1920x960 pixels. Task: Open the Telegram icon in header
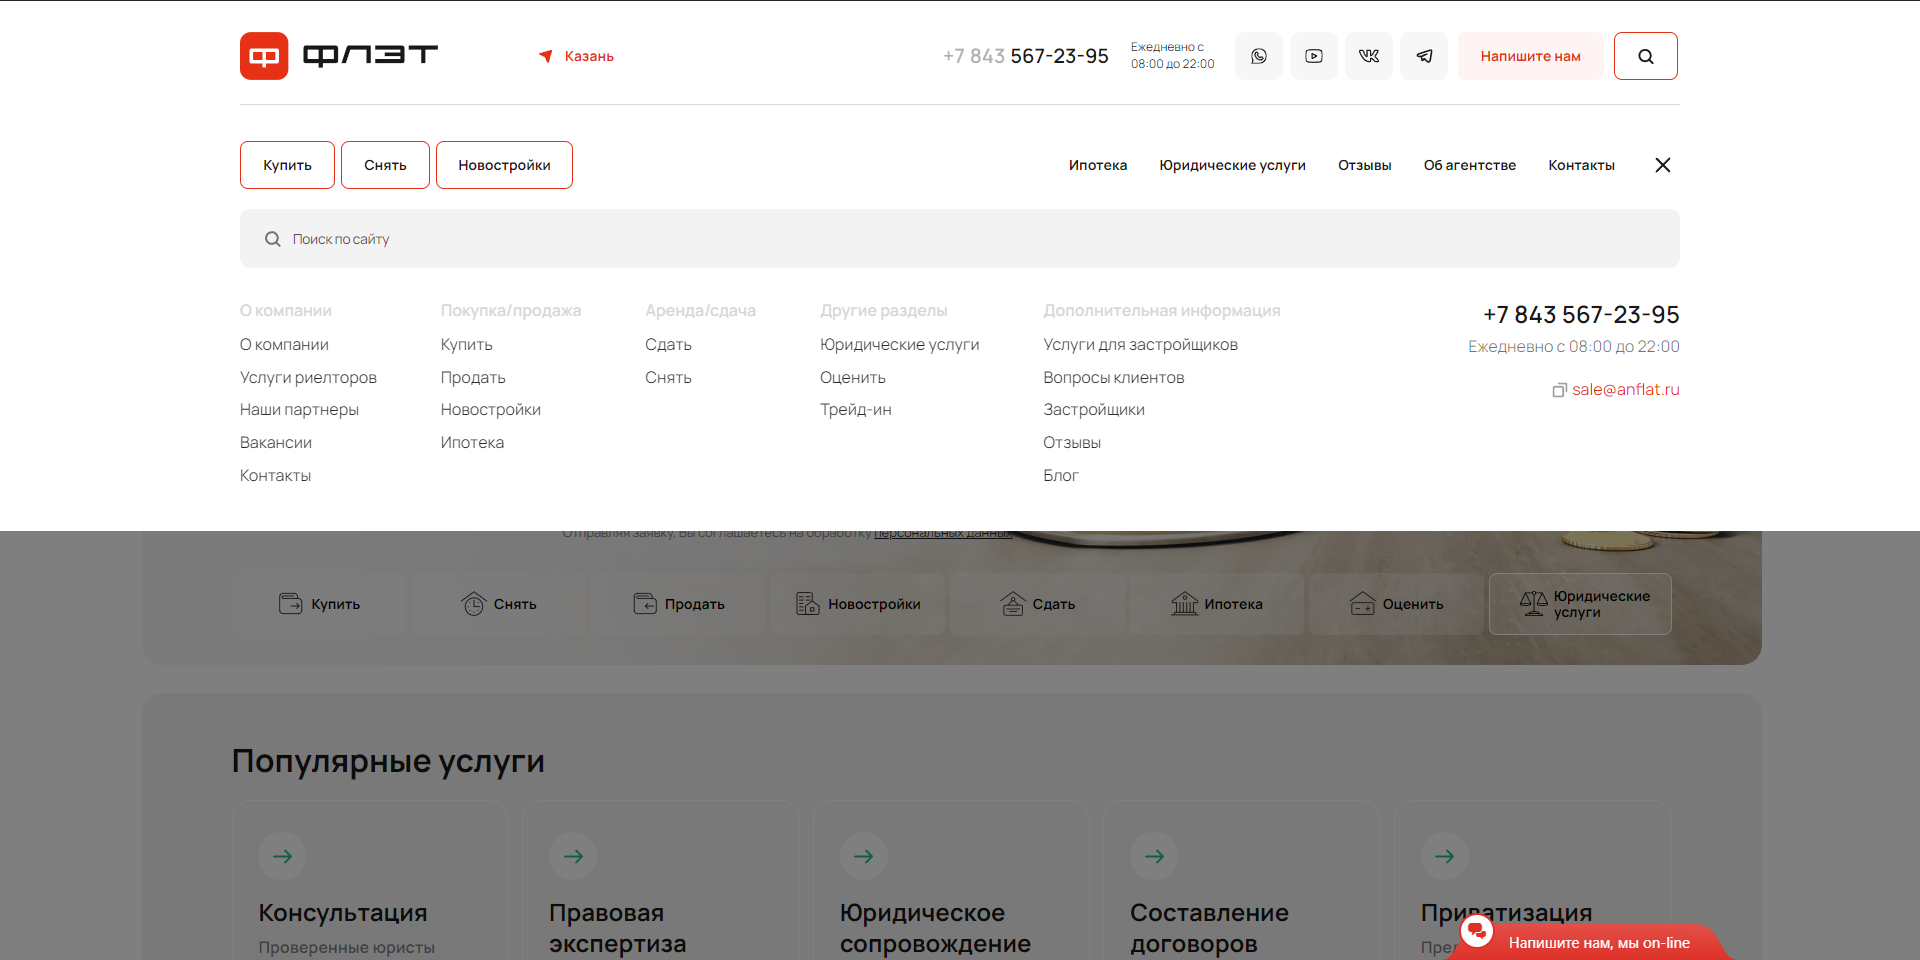tap(1424, 56)
